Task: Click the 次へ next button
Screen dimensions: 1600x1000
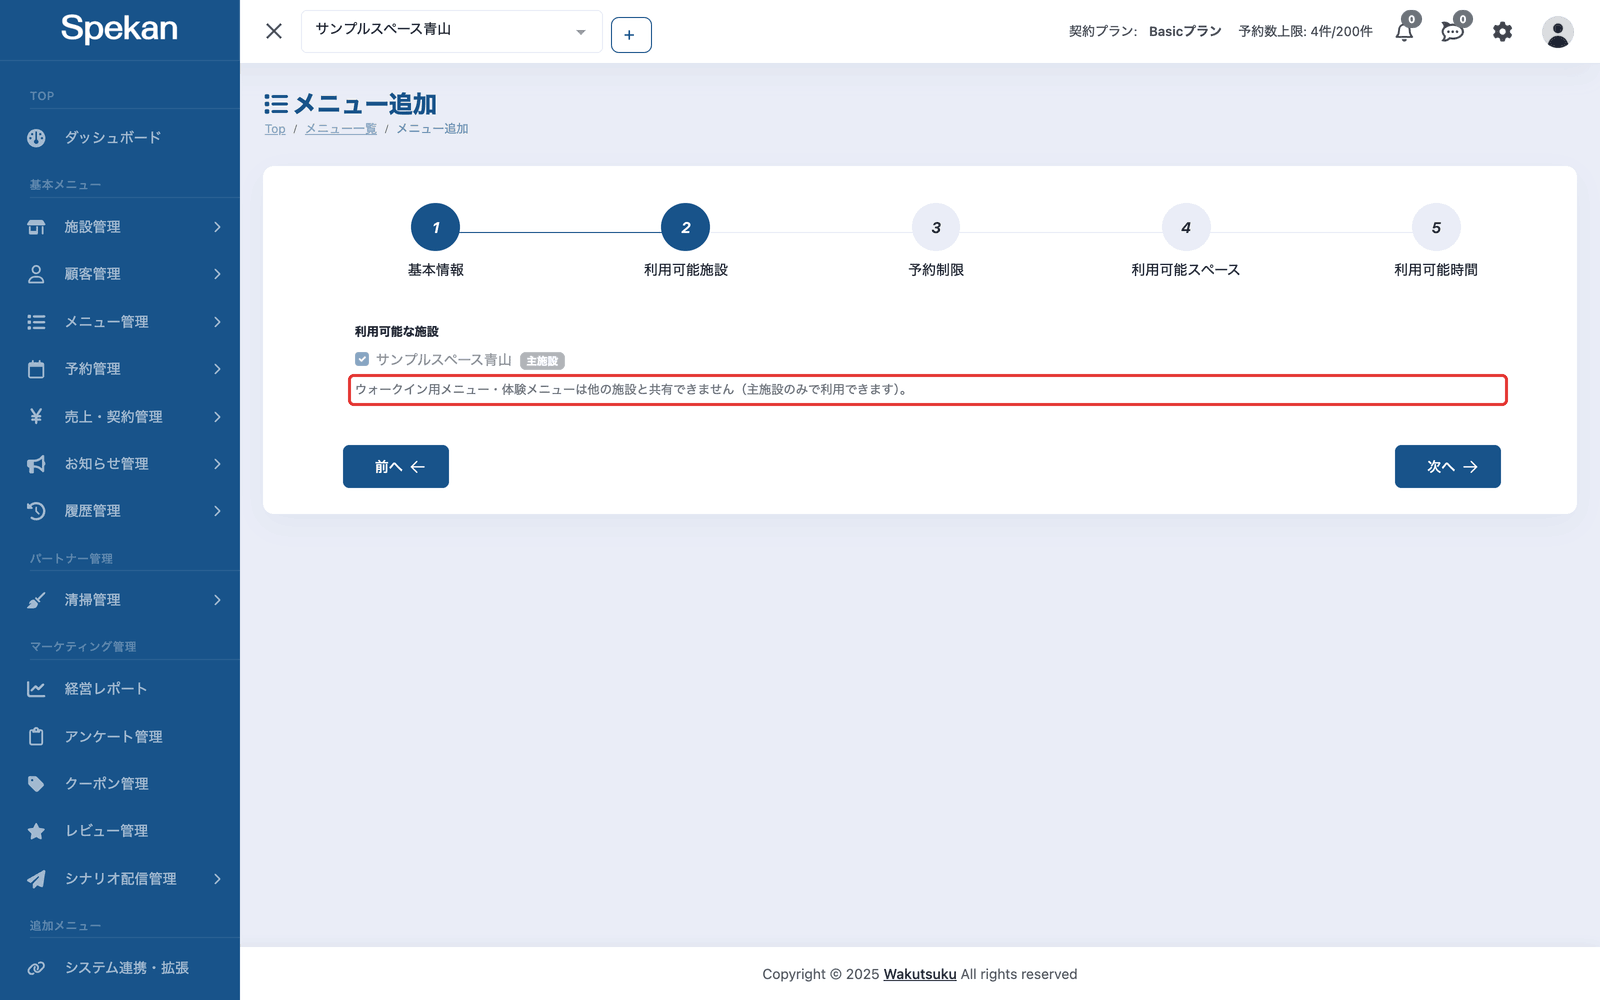Action: click(1448, 467)
